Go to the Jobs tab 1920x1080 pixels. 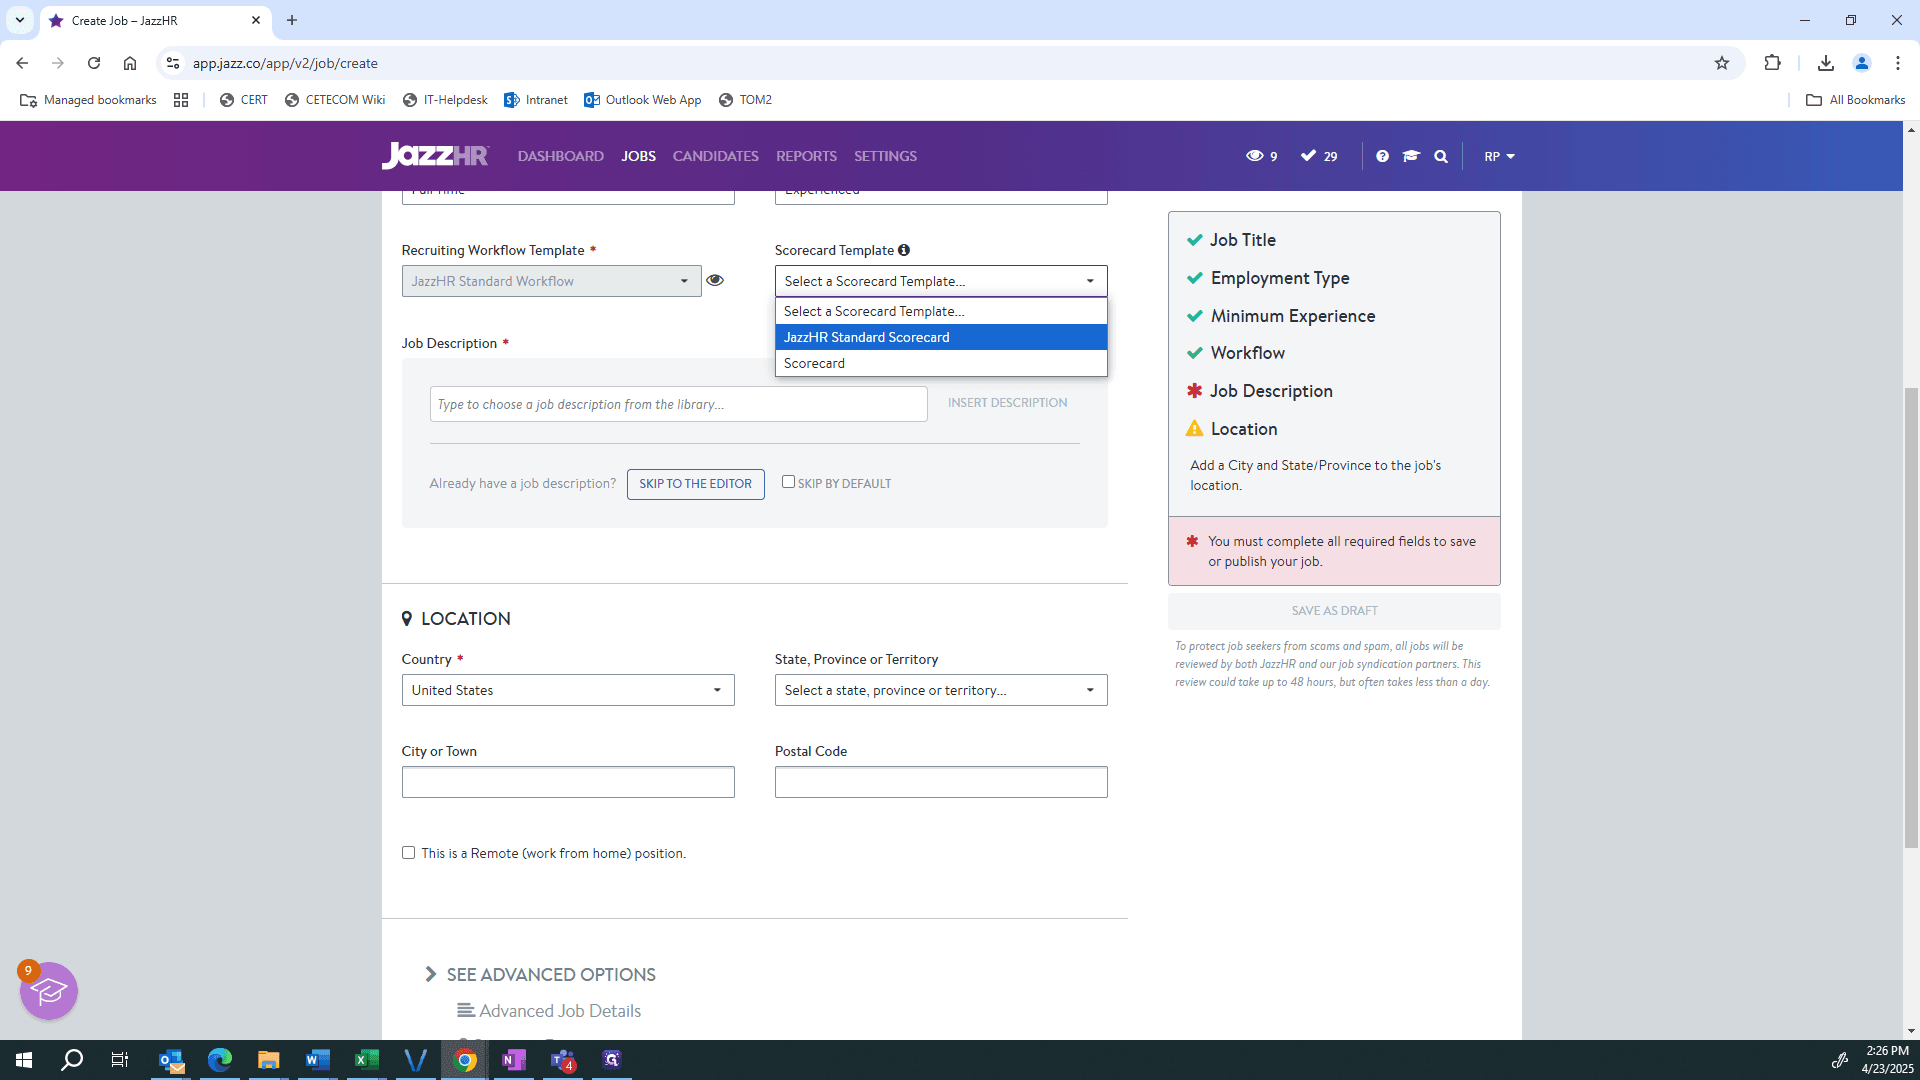(x=638, y=156)
